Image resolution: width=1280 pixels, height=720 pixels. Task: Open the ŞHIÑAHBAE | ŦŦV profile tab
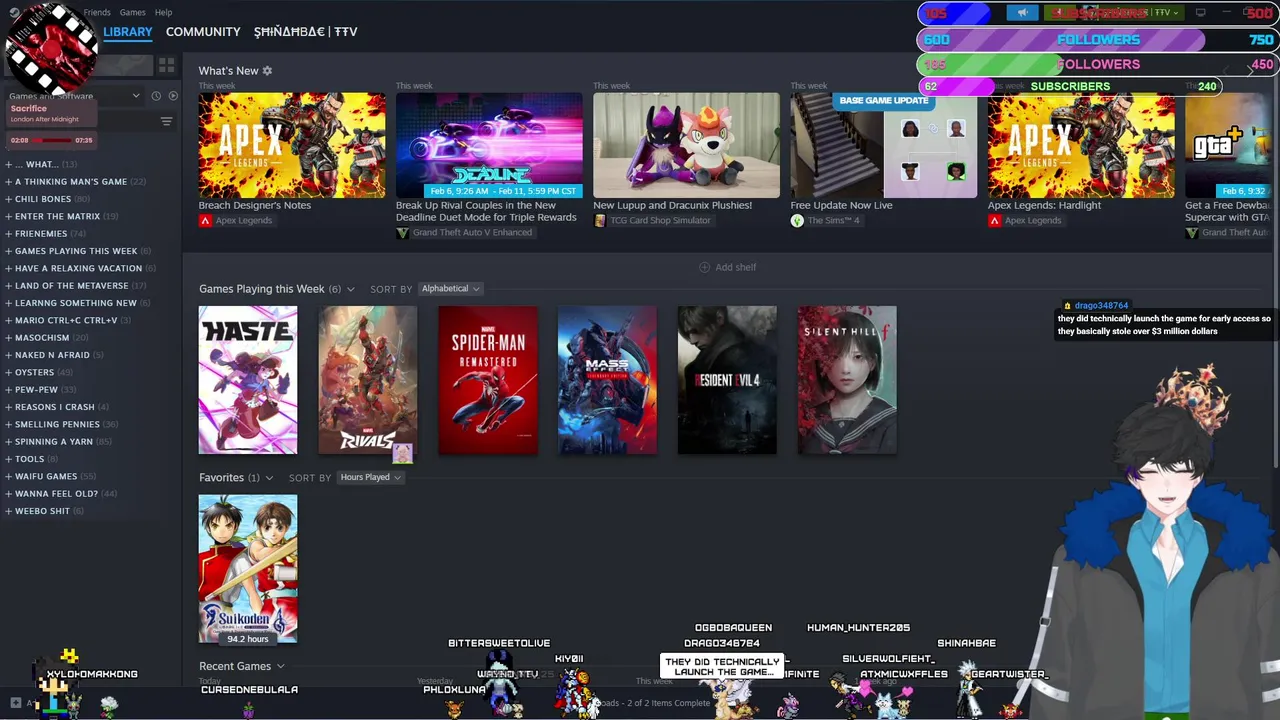tap(305, 32)
